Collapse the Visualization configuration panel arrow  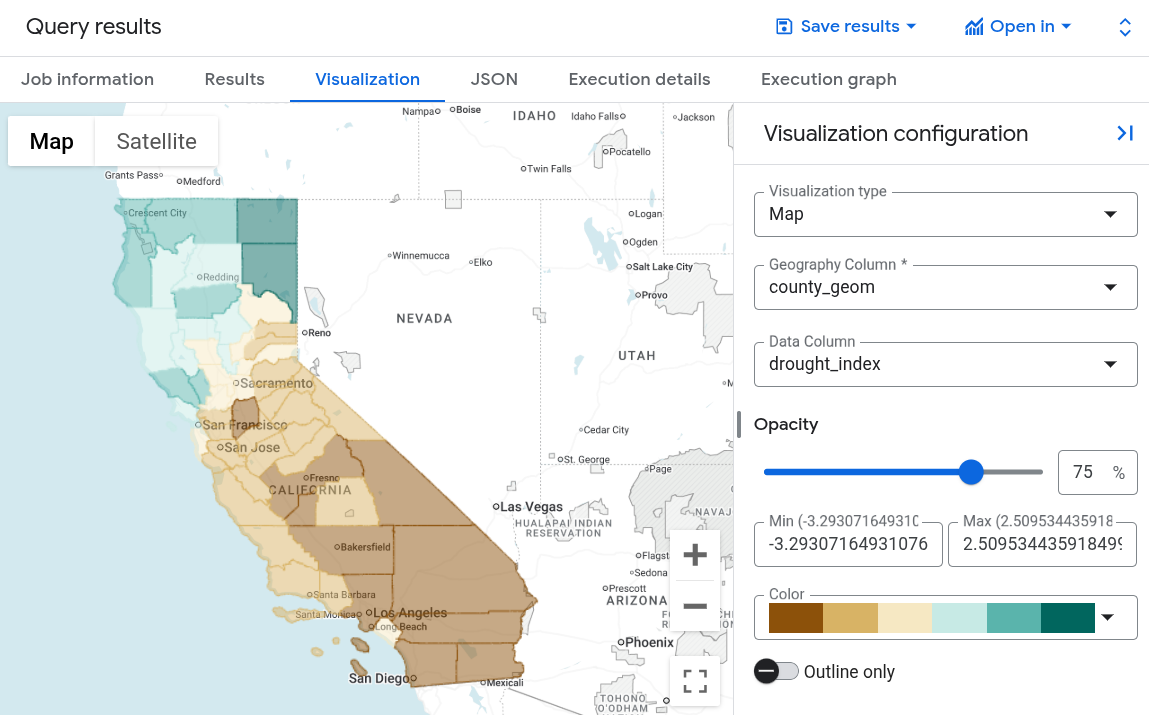(x=1125, y=133)
